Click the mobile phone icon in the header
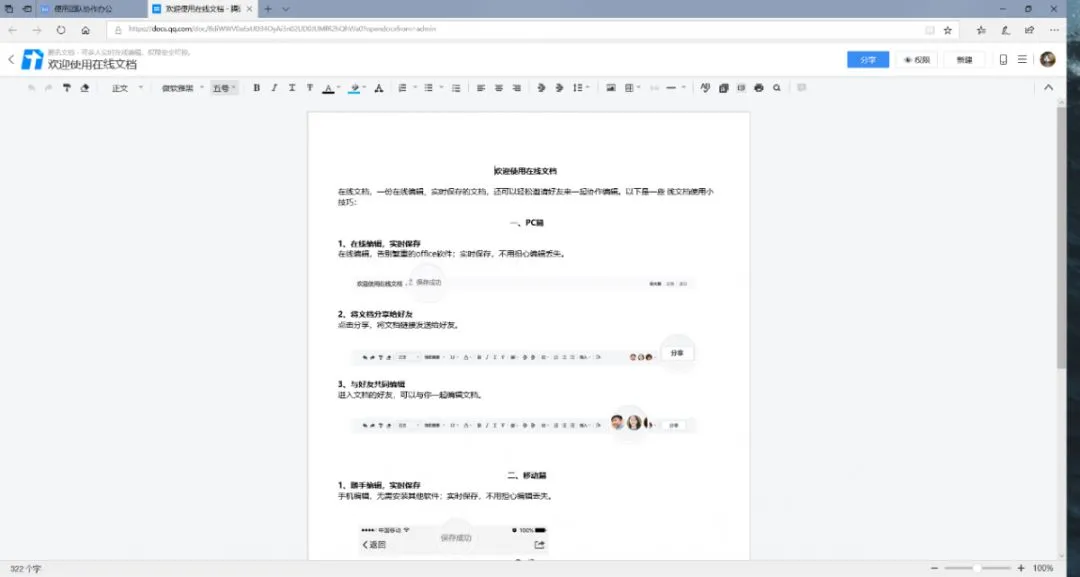This screenshot has width=1080, height=577. 1003,60
